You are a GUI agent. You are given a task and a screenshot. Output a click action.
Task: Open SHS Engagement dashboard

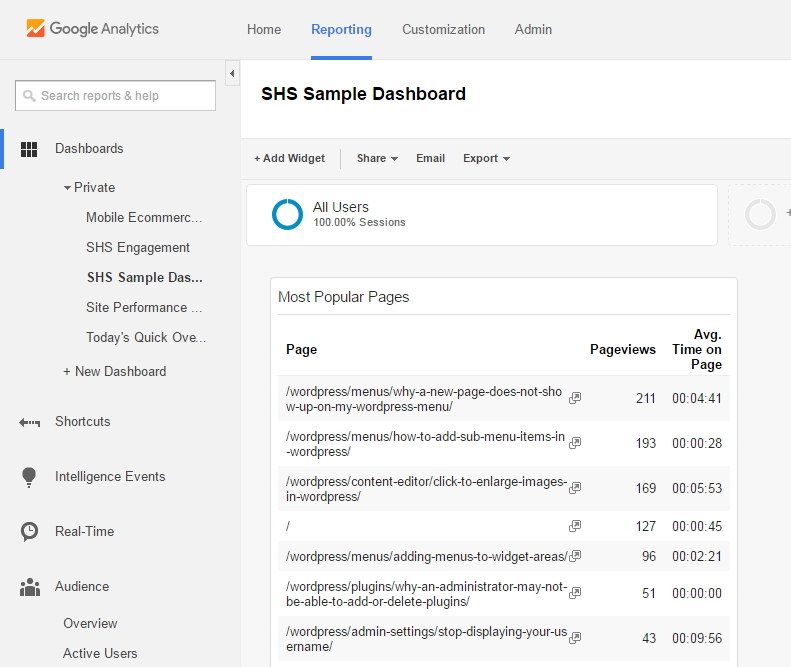(x=138, y=247)
